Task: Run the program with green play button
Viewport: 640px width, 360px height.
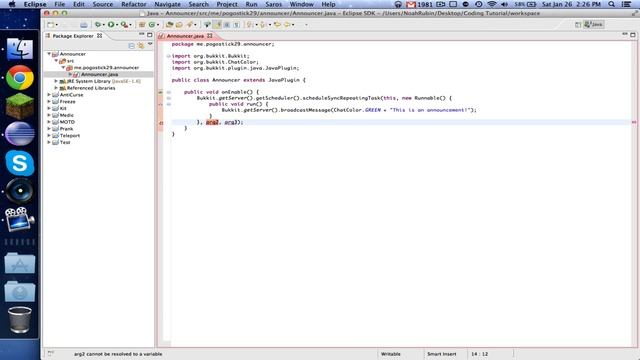Action: point(111,25)
